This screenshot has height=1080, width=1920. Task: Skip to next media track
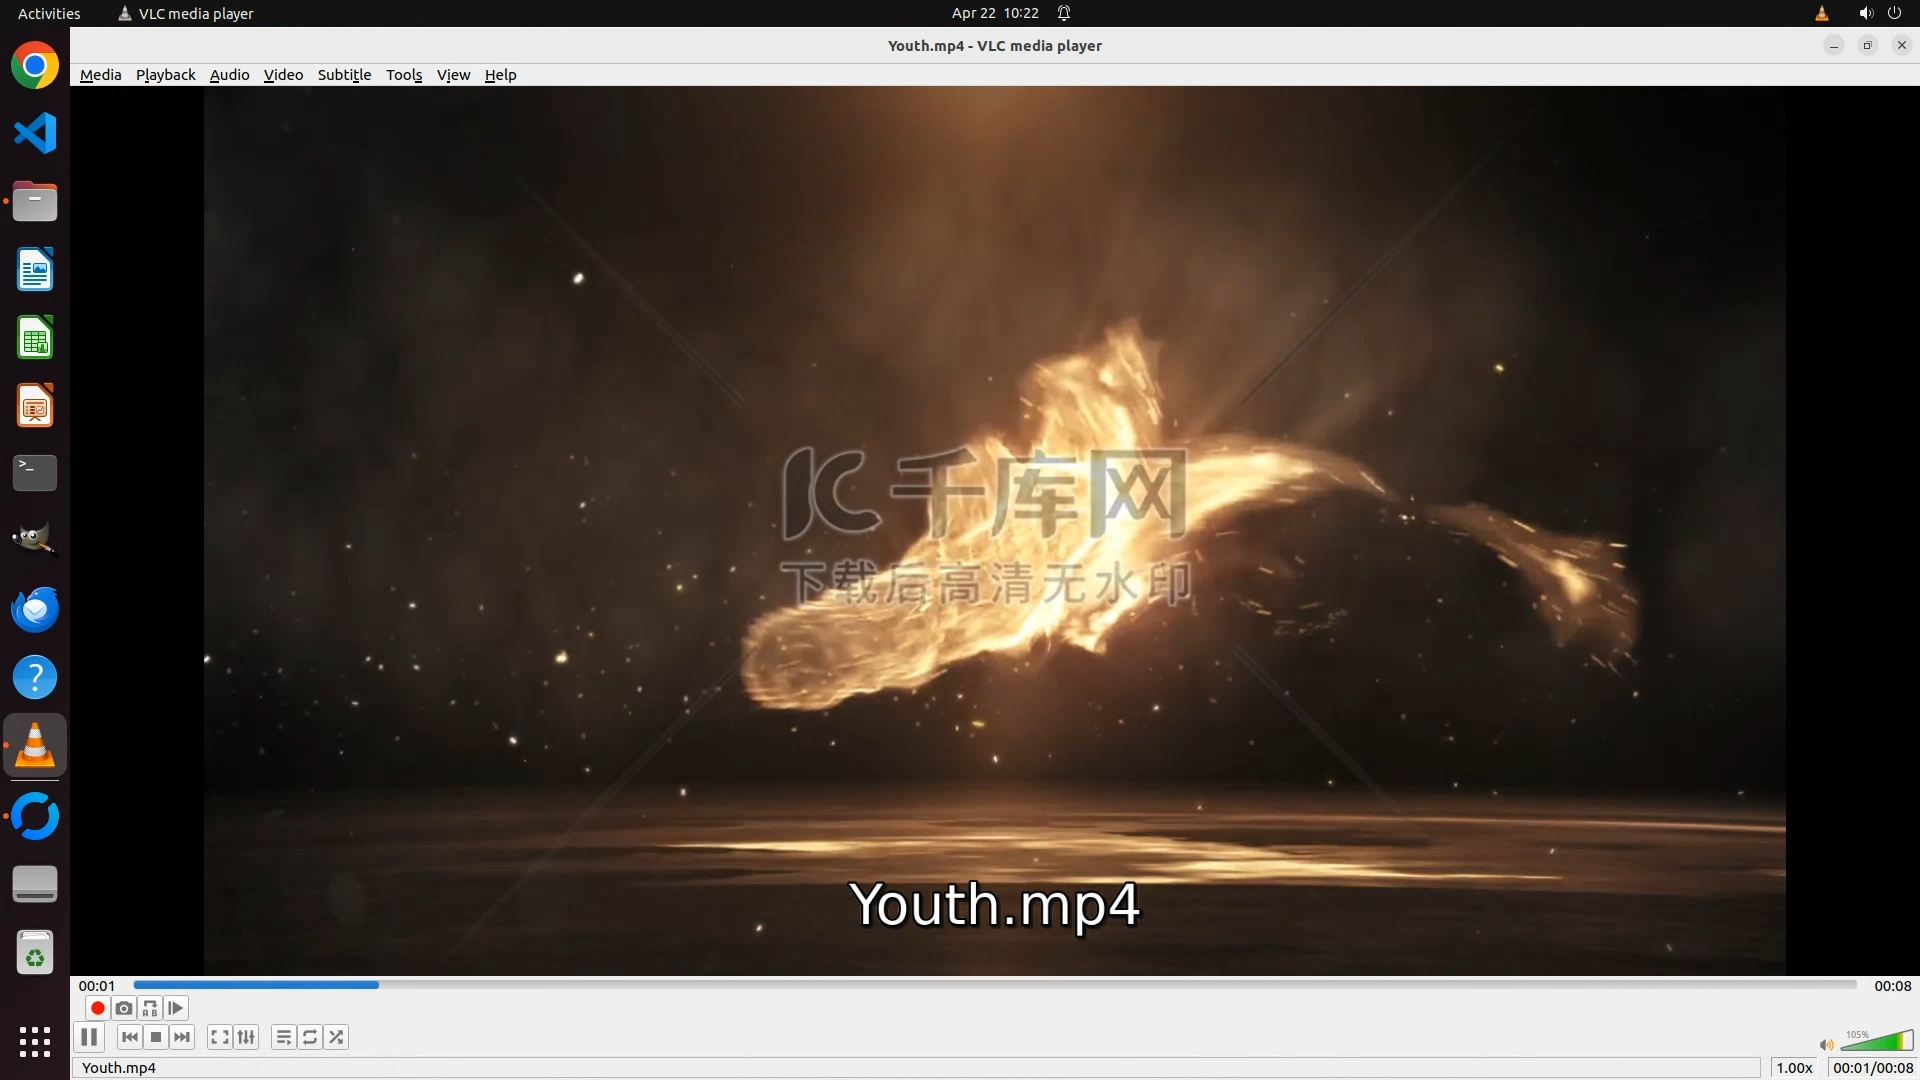tap(182, 1037)
